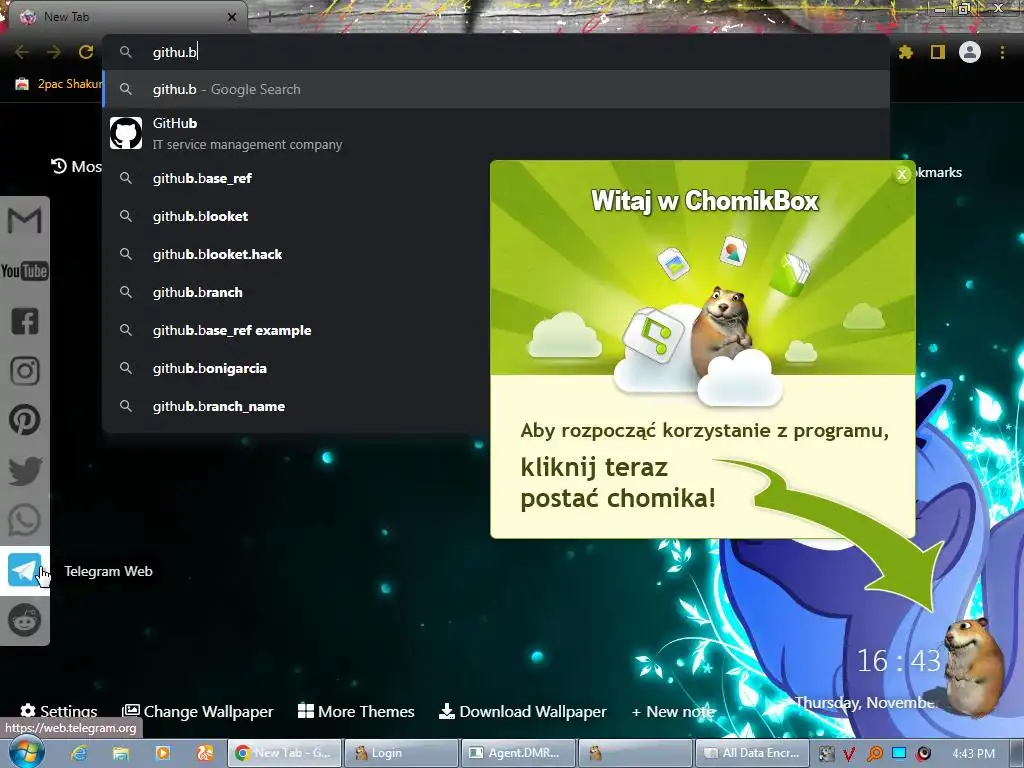Viewport: 1024px width, 768px height.
Task: Open the Pinterest sidebar shortcut
Action: 24,420
